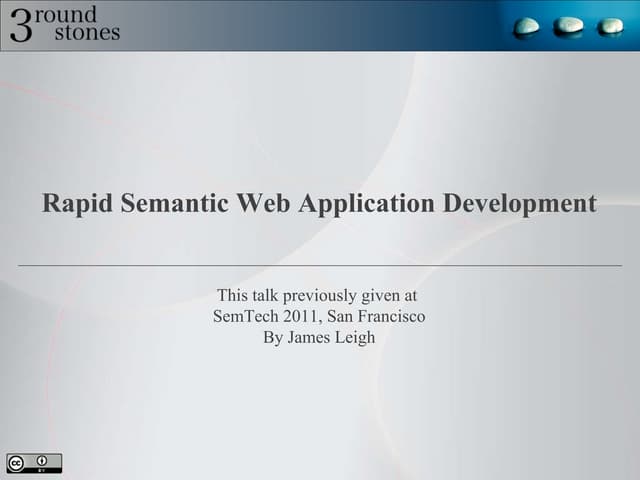Click the left stone in the header
The height and width of the screenshot is (480, 640).
527,26
